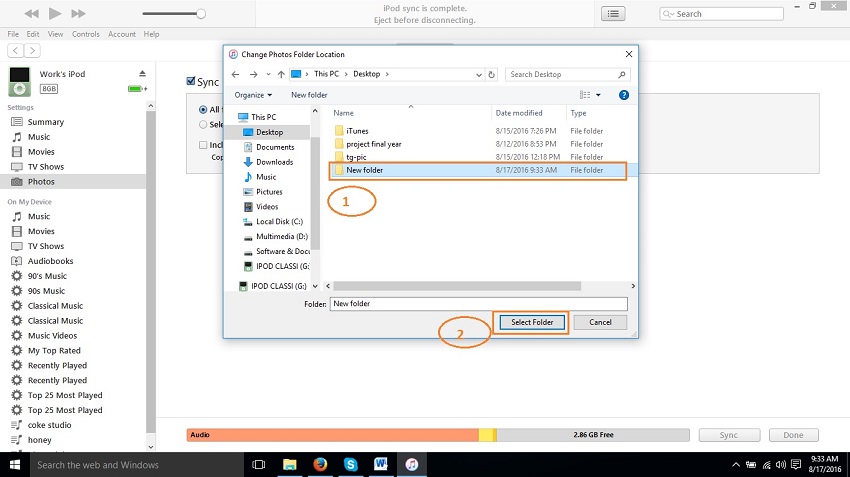Go up one folder level arrow
The height and width of the screenshot is (477, 850).
[x=281, y=74]
